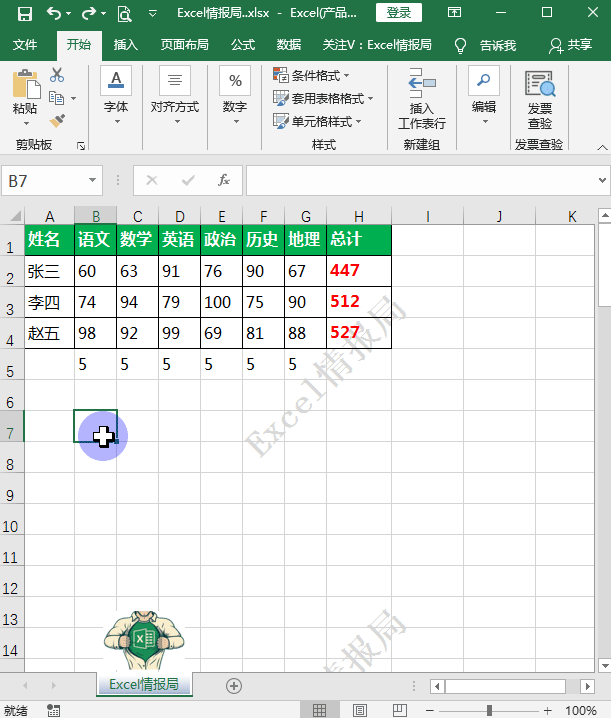Click the Cancel X icon in formula bar
Screen dimensions: 611x718
point(152,180)
